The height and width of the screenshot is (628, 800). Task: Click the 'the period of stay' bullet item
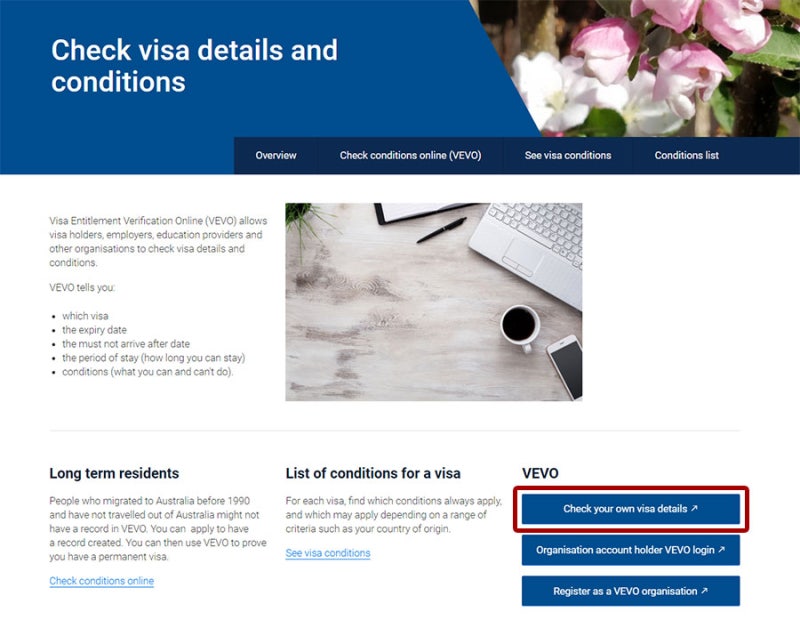154,358
